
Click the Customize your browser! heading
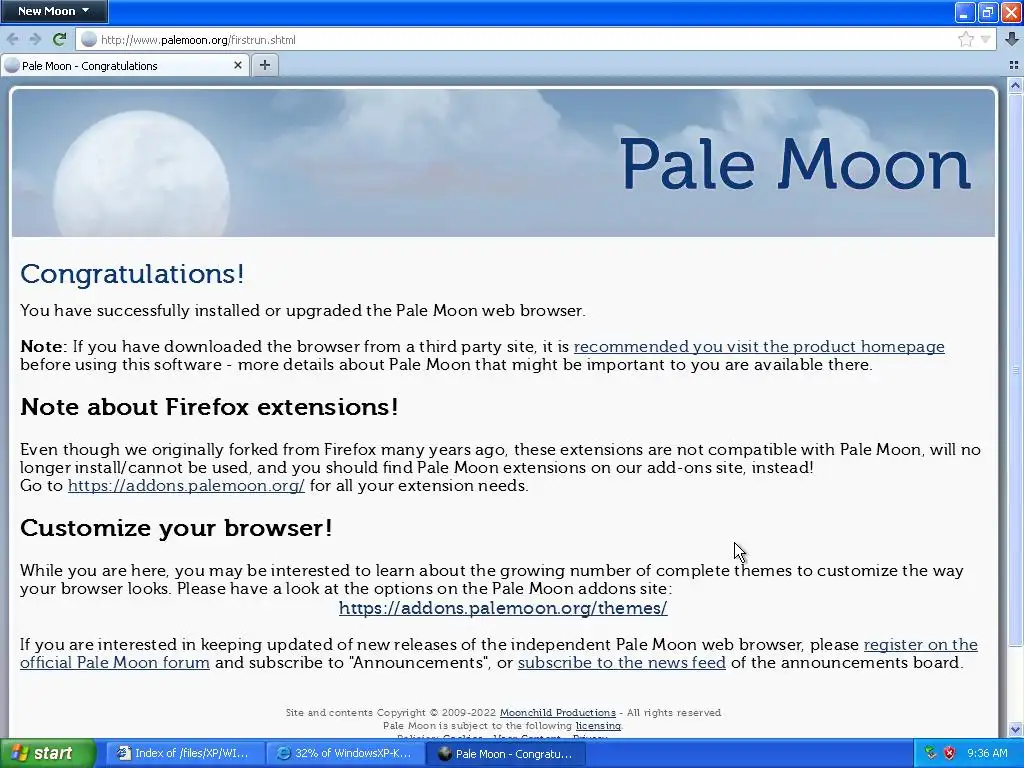coord(176,528)
